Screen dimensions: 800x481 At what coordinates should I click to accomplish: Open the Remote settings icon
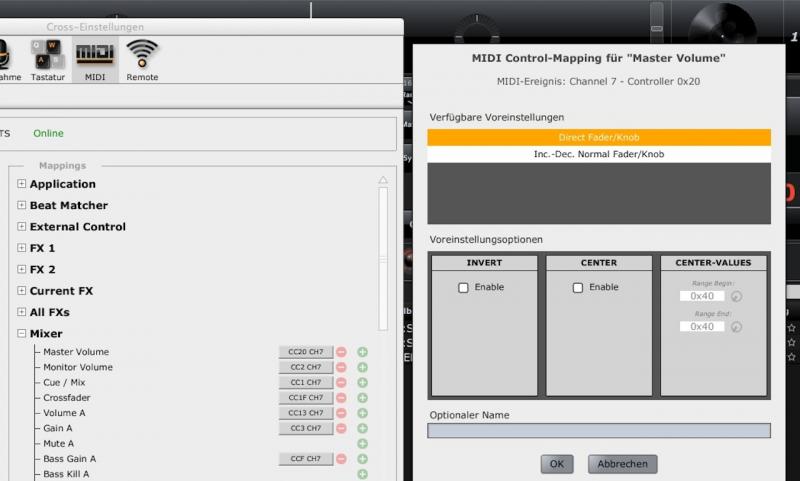click(x=142, y=60)
